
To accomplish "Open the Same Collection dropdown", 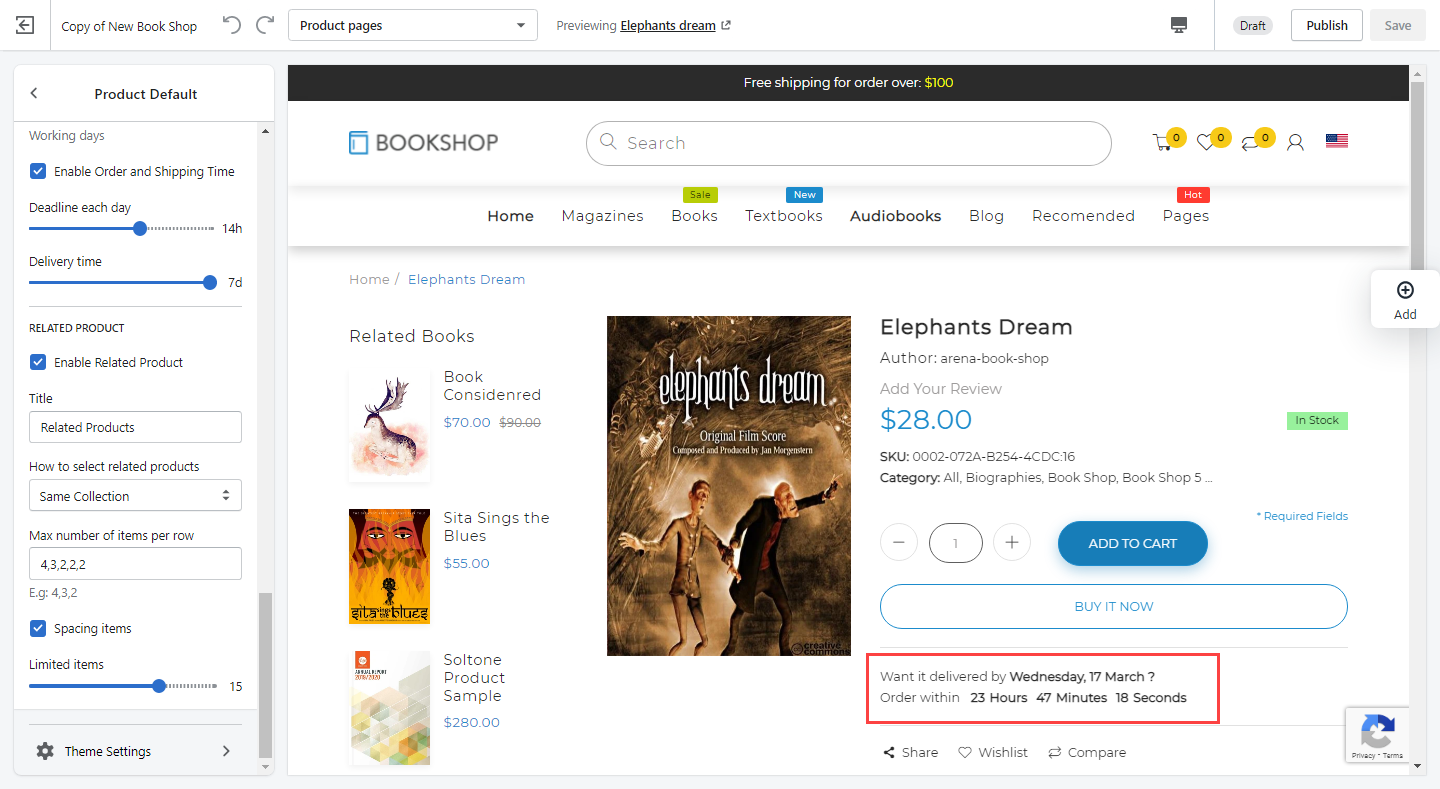I will (135, 496).
